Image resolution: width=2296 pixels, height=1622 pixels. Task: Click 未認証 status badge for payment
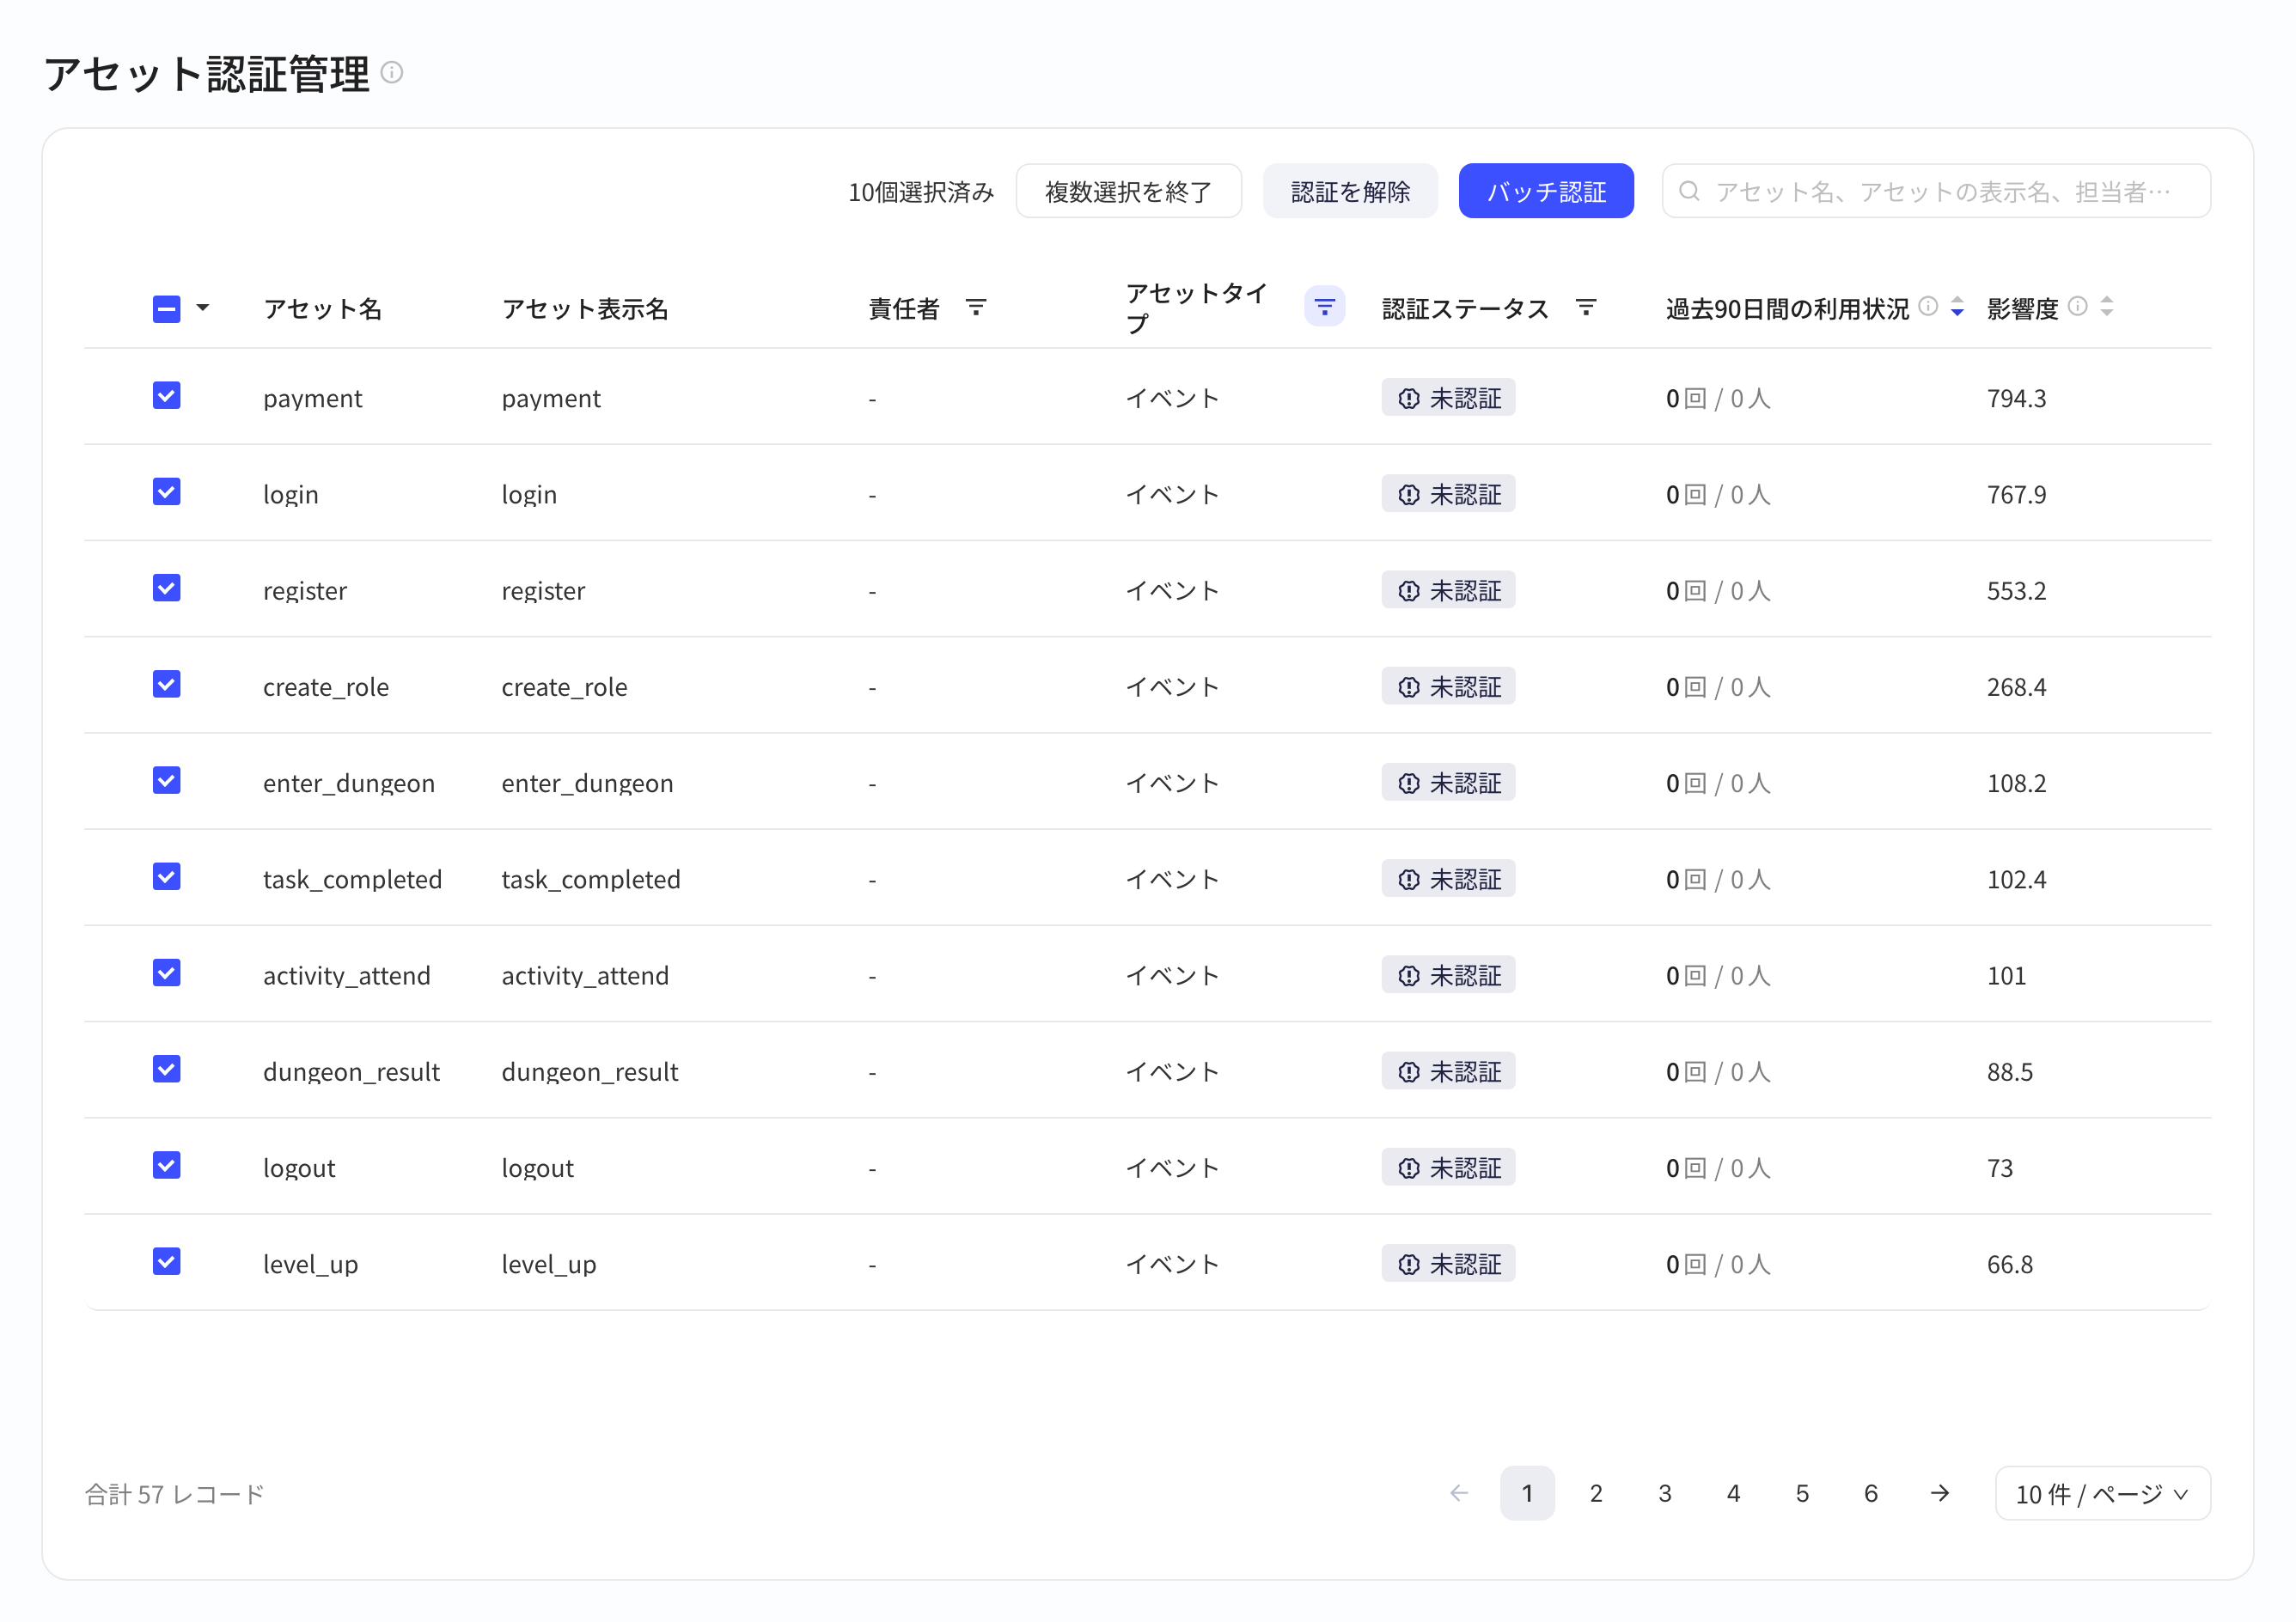[1448, 398]
